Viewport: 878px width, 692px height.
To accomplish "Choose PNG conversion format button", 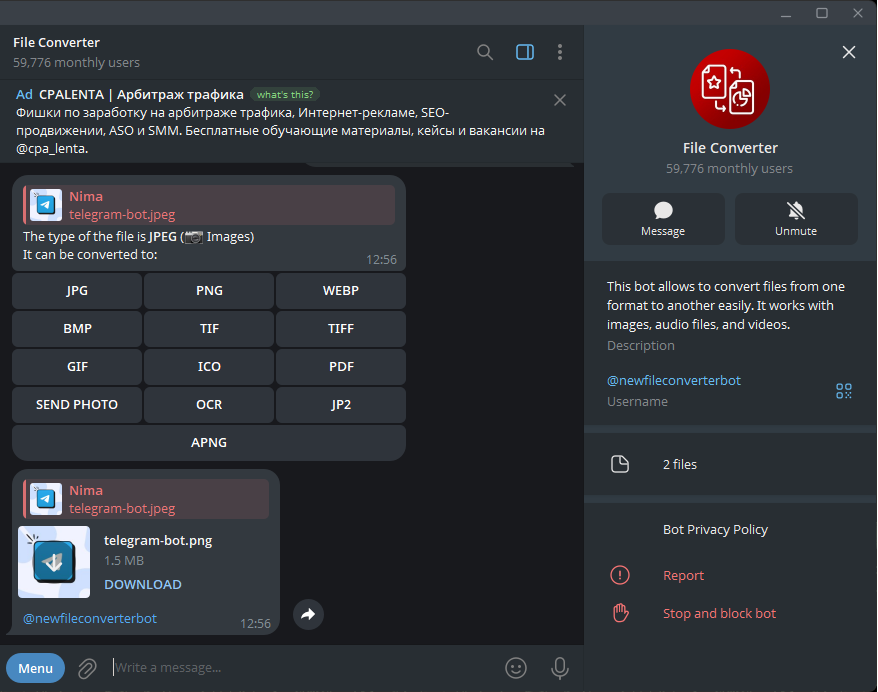I will (x=209, y=291).
